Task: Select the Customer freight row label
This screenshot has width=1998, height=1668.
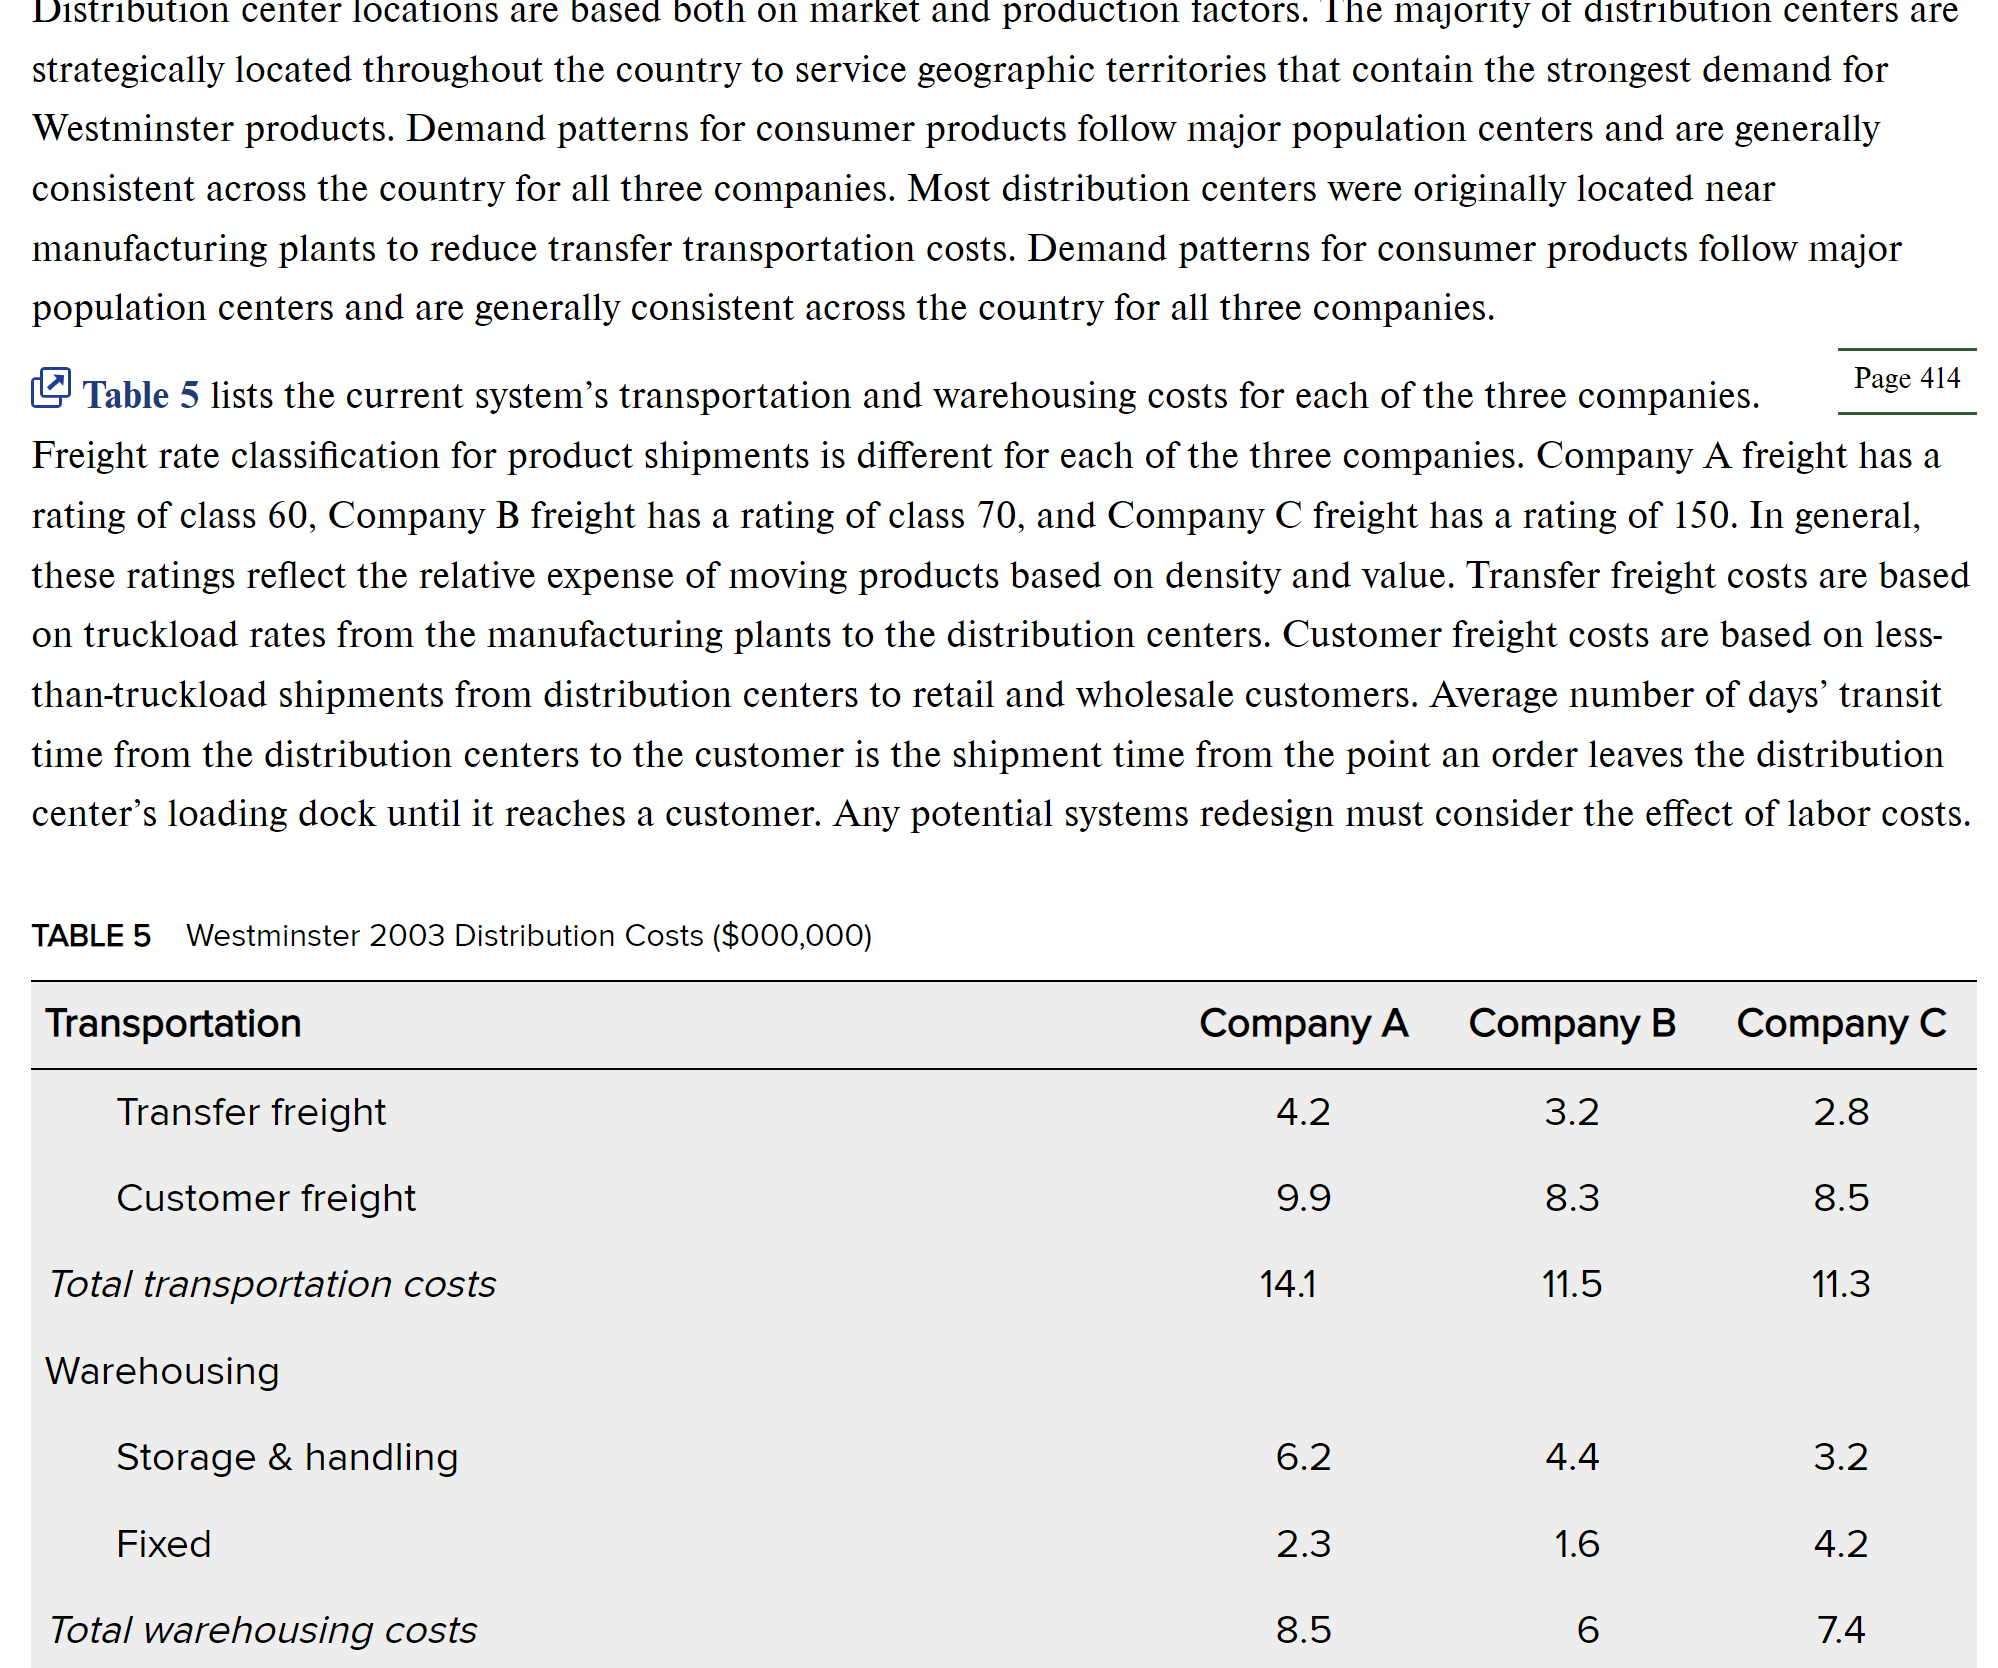Action: [266, 1198]
